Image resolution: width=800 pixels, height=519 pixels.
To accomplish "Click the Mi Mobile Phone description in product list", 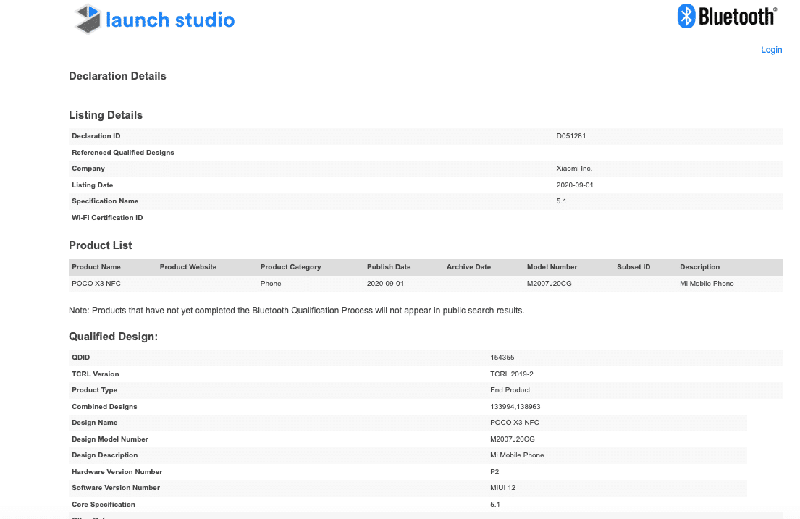I will pos(707,284).
